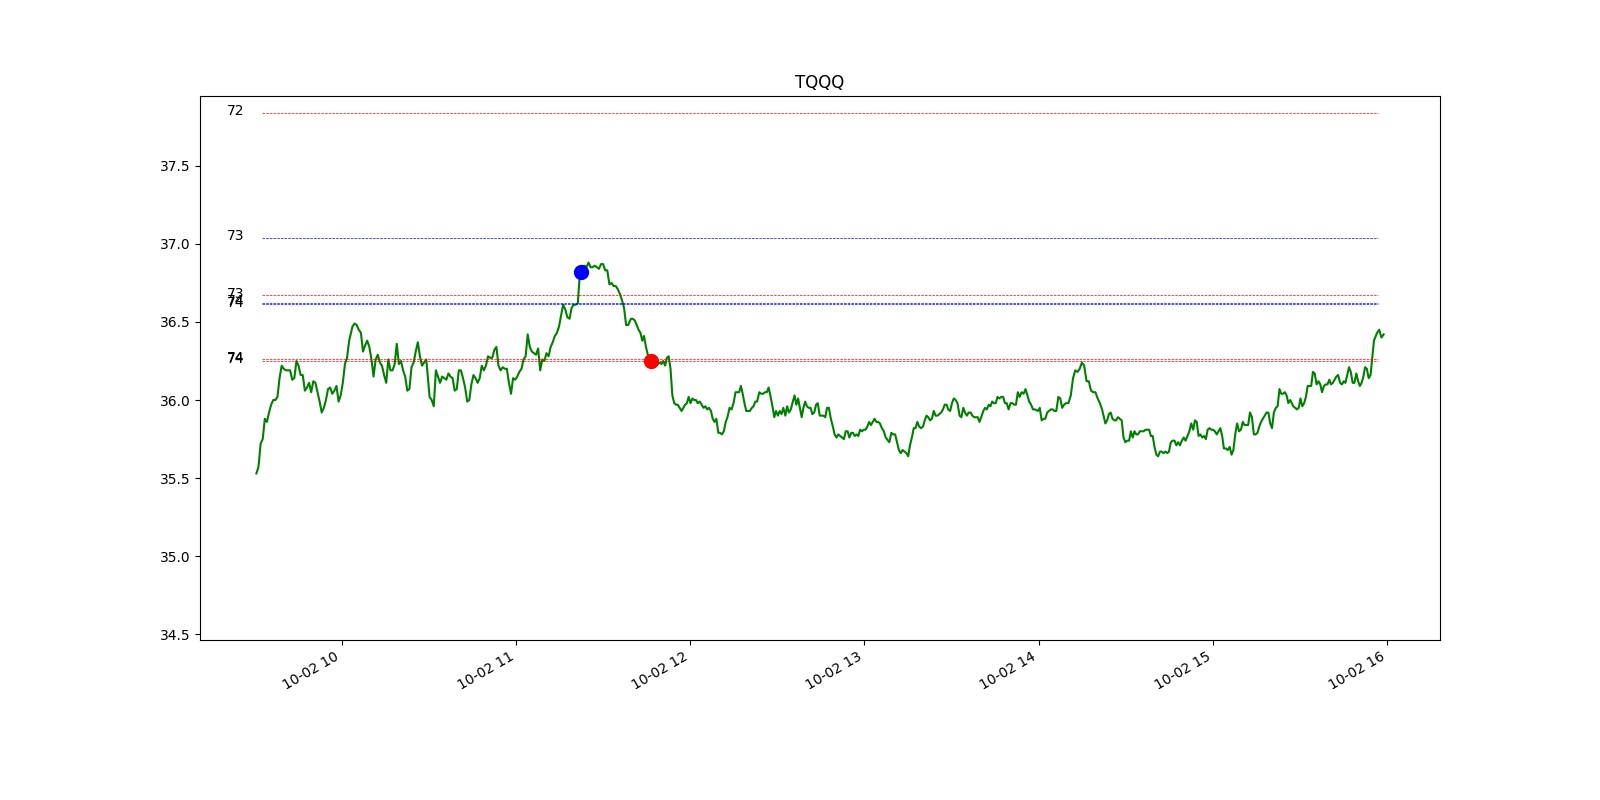Click the 10-02 12 x-axis label

pos(659,670)
